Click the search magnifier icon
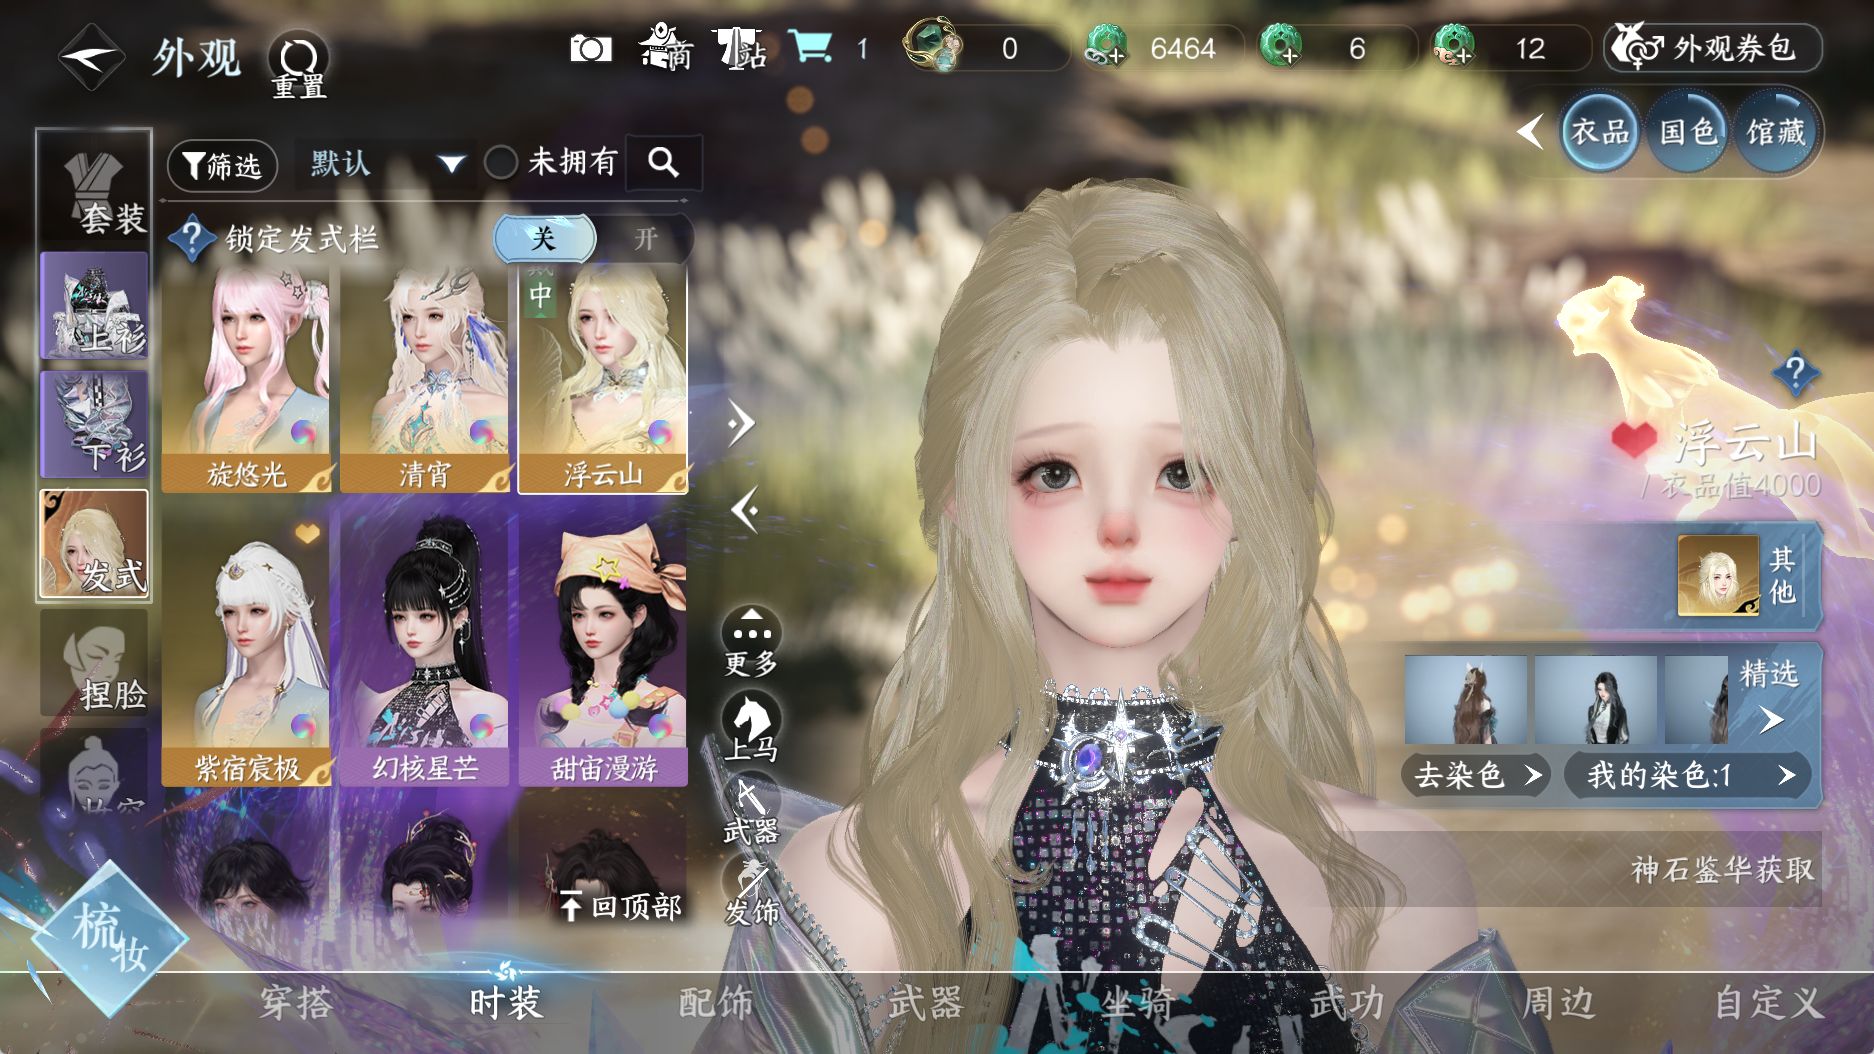This screenshot has width=1874, height=1054. tap(663, 162)
